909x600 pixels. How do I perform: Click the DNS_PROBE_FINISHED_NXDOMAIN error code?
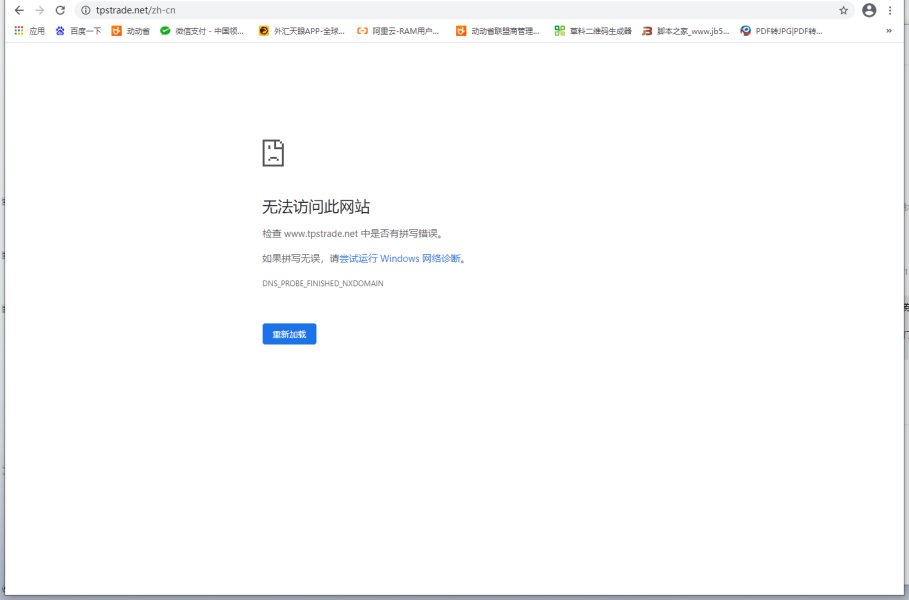click(x=323, y=283)
